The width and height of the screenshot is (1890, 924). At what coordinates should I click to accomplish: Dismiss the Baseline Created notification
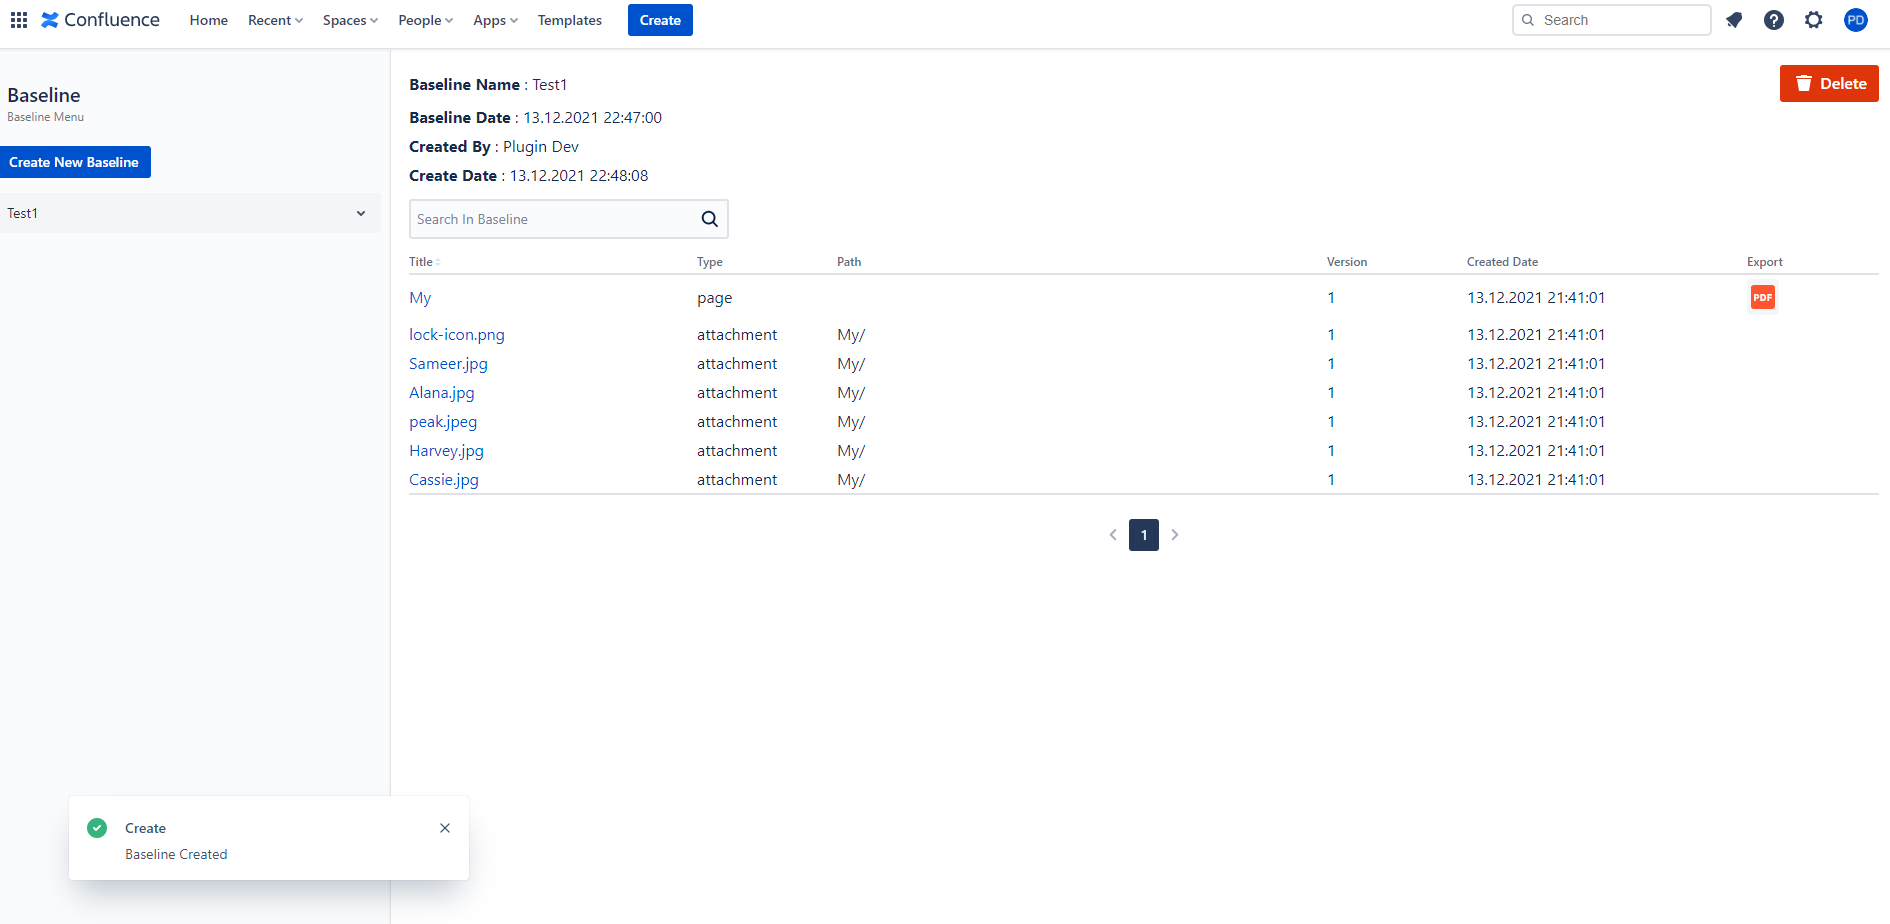pyautogui.click(x=445, y=828)
